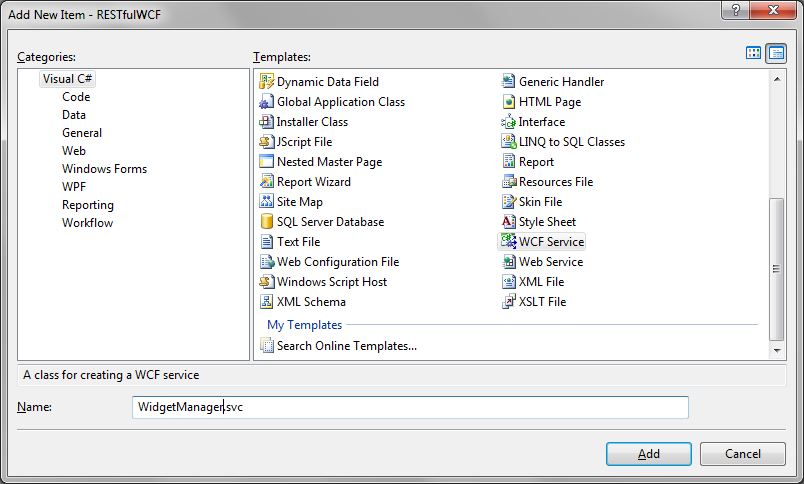This screenshot has width=804, height=484.
Task: Choose the HTML Page template icon
Action: 509,102
